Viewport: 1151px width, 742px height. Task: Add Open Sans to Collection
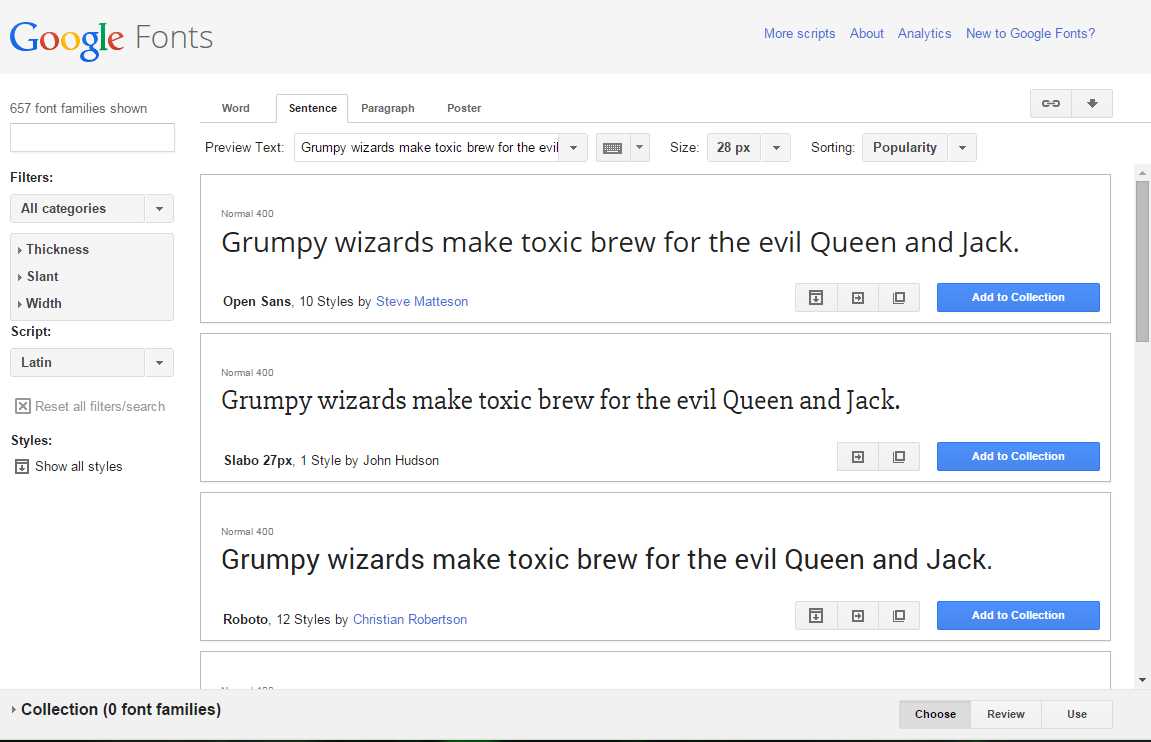tap(1018, 297)
